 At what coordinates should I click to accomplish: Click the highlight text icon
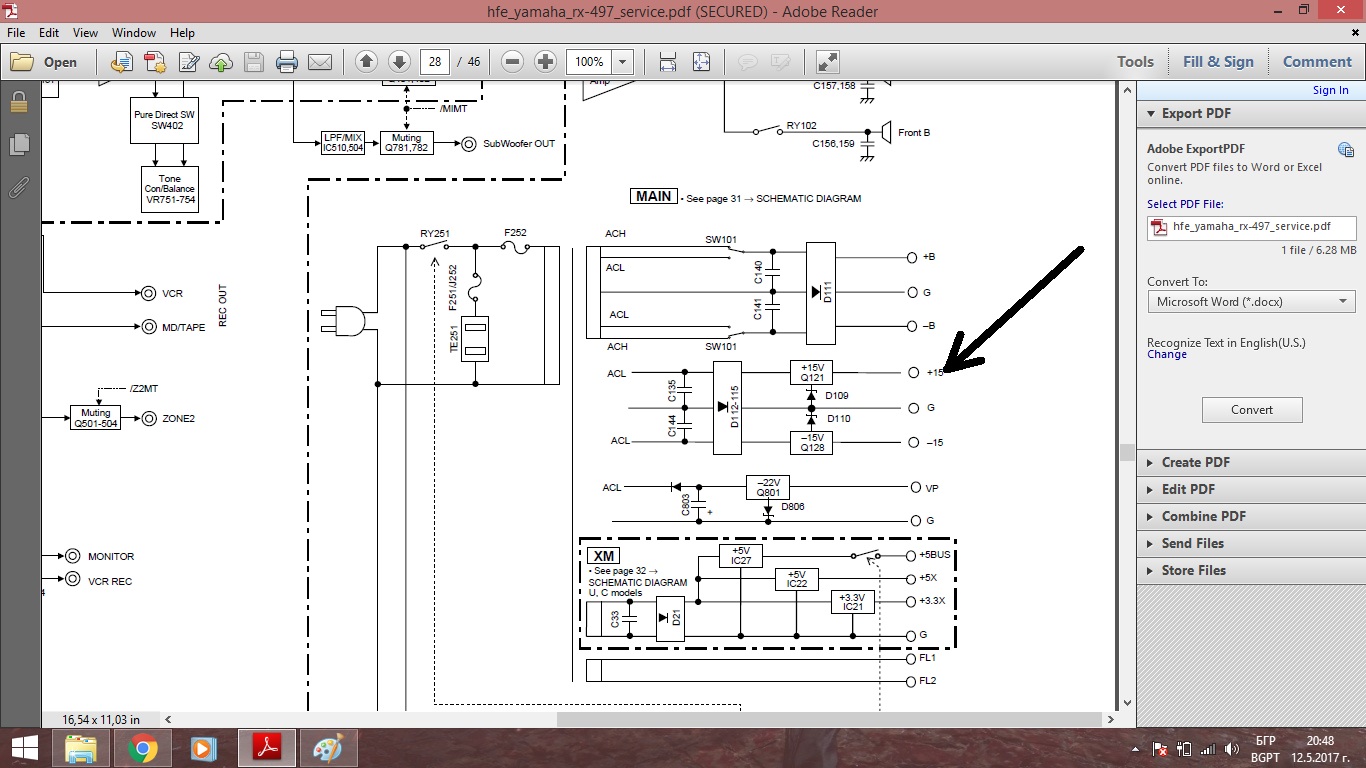(780, 62)
